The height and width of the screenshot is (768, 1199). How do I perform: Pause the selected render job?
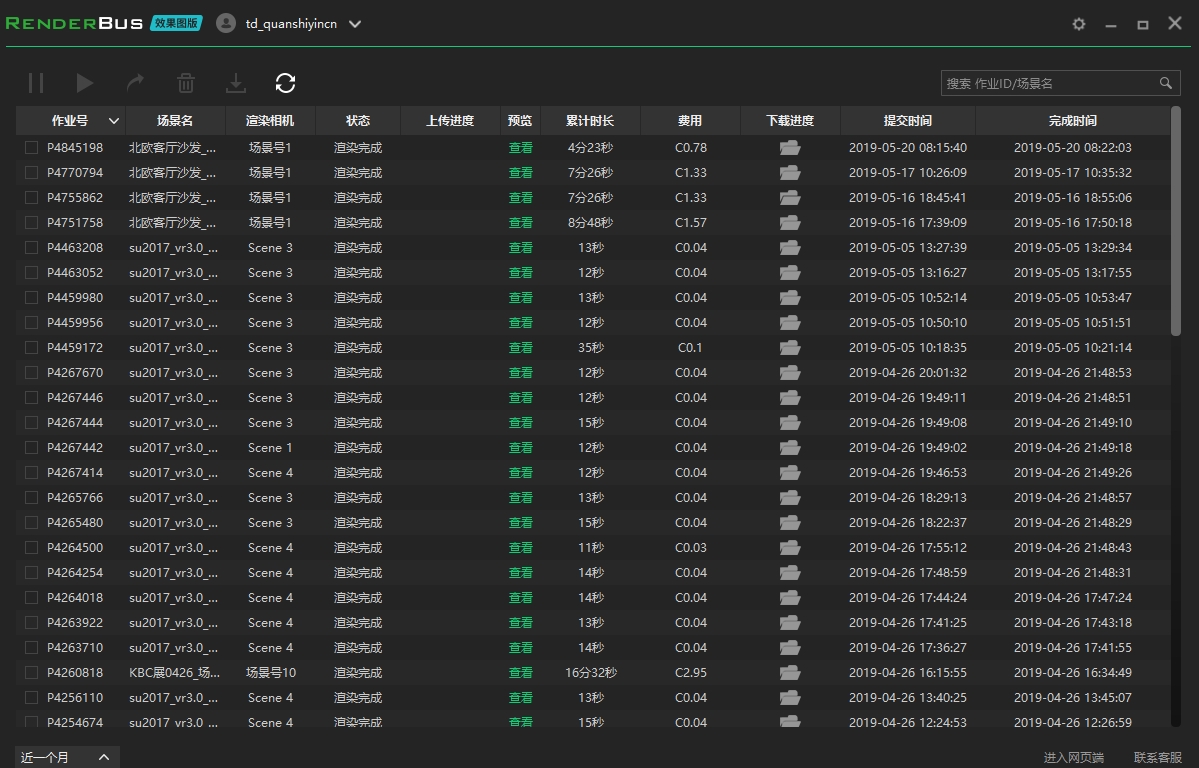(35, 83)
